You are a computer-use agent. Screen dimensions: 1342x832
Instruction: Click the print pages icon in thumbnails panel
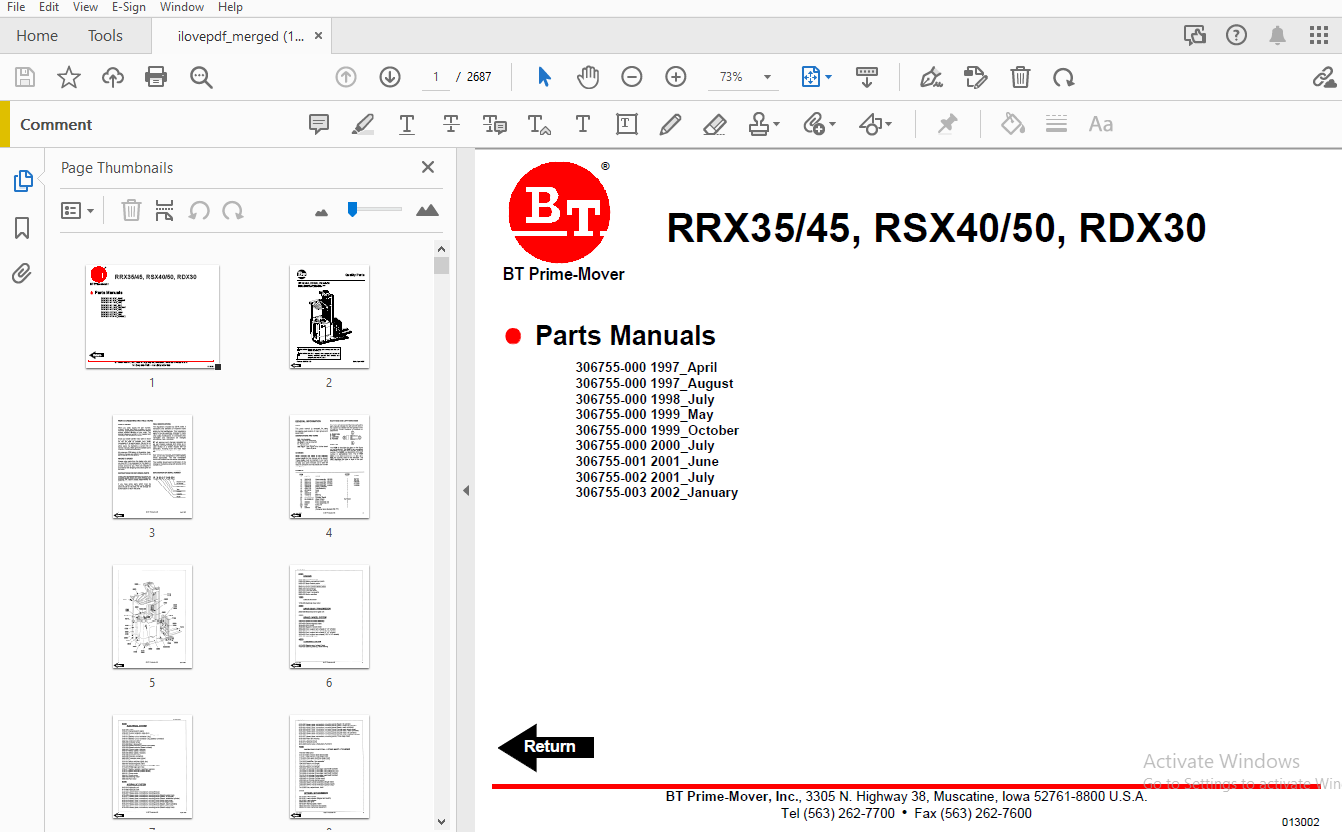click(x=165, y=211)
